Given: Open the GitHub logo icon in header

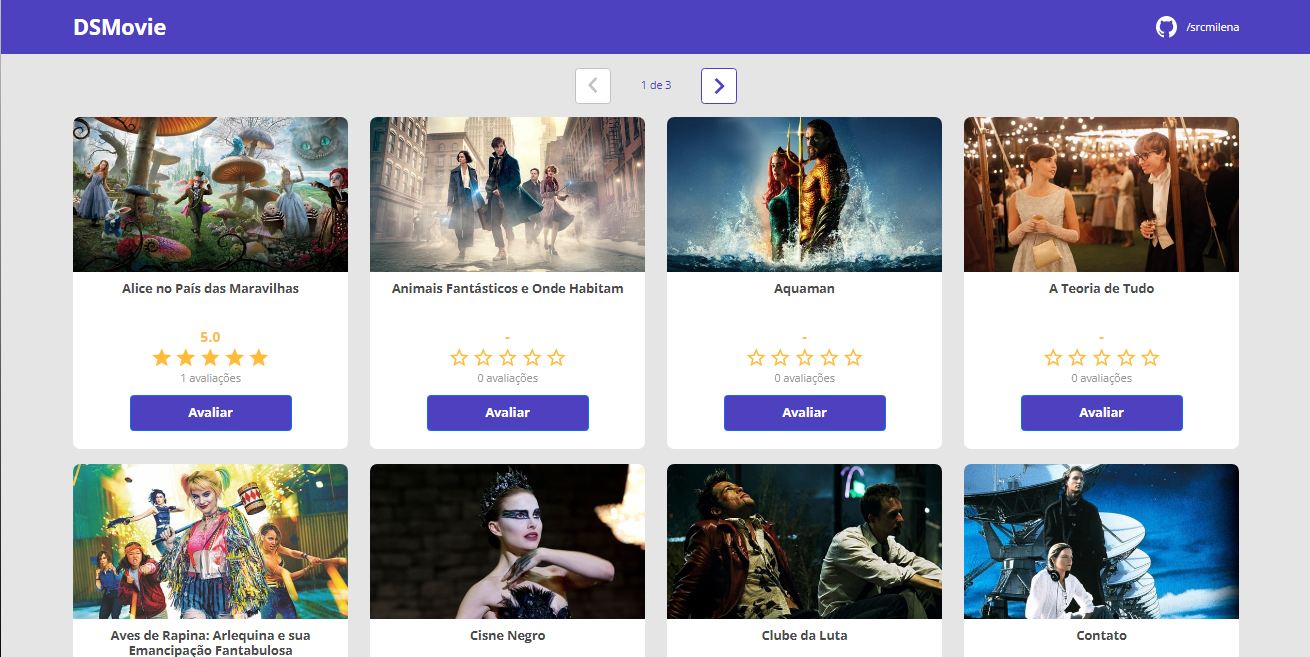Looking at the screenshot, I should pyautogui.click(x=1166, y=27).
